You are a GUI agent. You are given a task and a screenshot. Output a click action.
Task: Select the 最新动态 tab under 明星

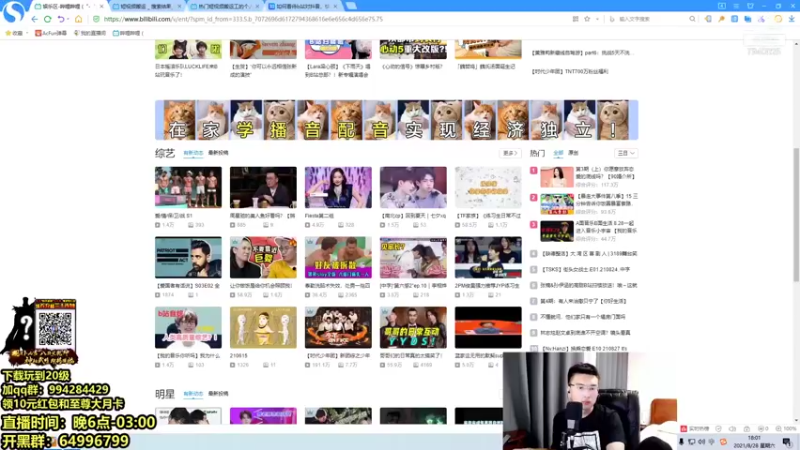[x=193, y=393]
